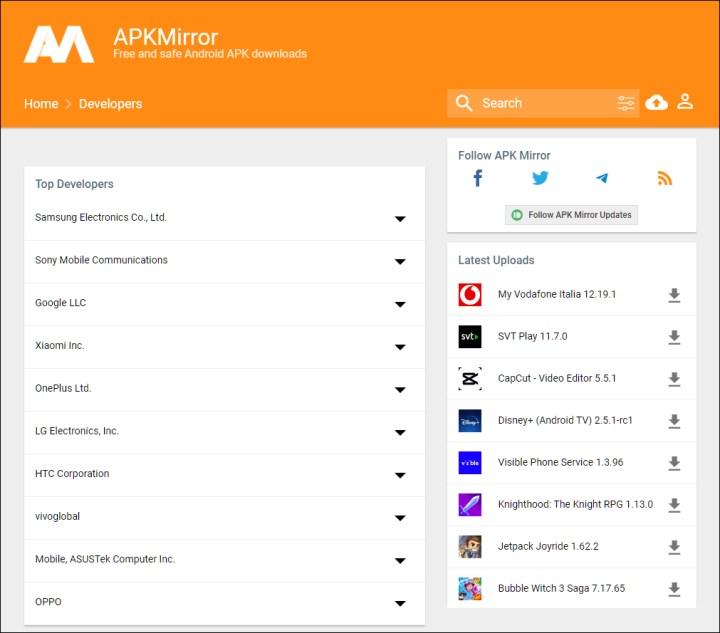Open the SVT Play 11.7.0 link
The width and height of the screenshot is (720, 633).
pos(532,337)
